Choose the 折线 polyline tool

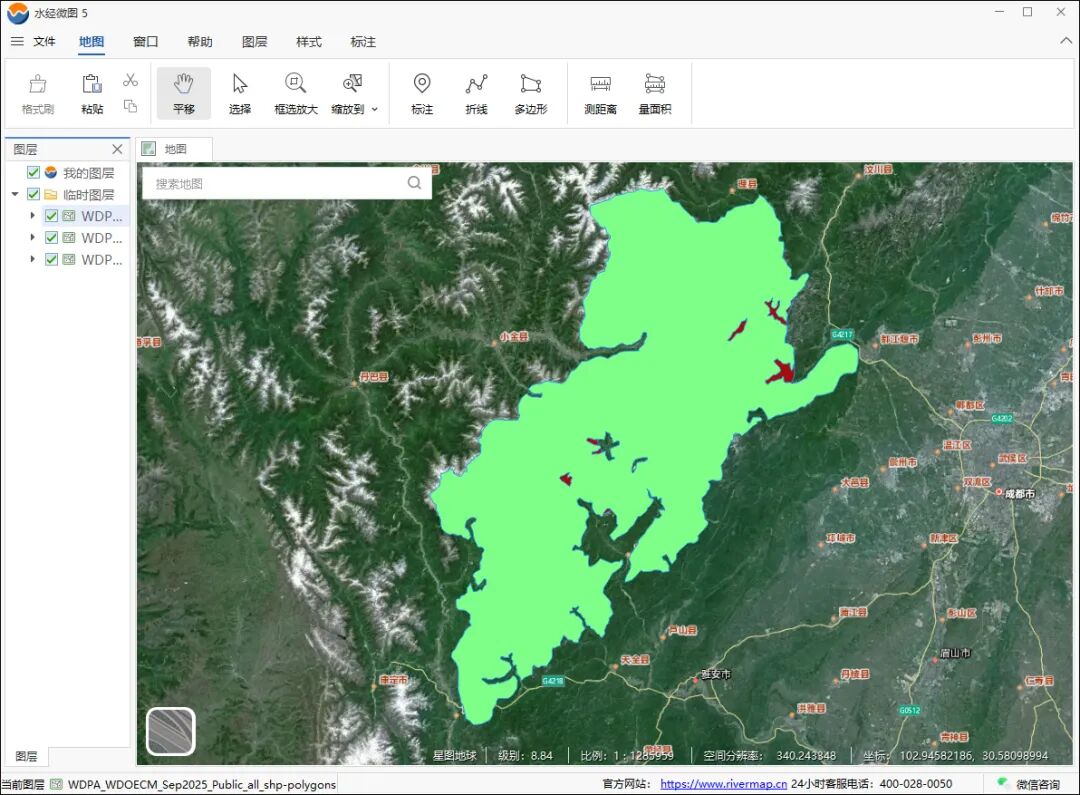pos(476,93)
